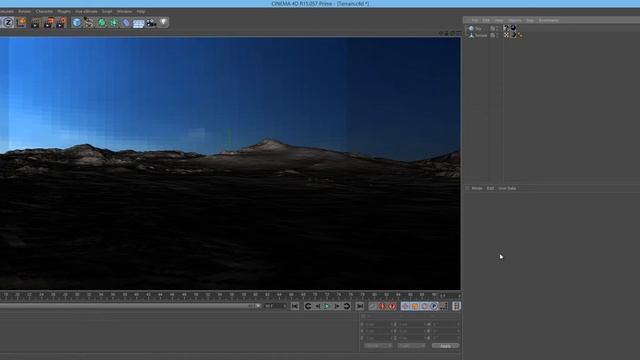Image resolution: width=640 pixels, height=360 pixels.
Task: Click Record Active Objects key icon
Action: (373, 306)
